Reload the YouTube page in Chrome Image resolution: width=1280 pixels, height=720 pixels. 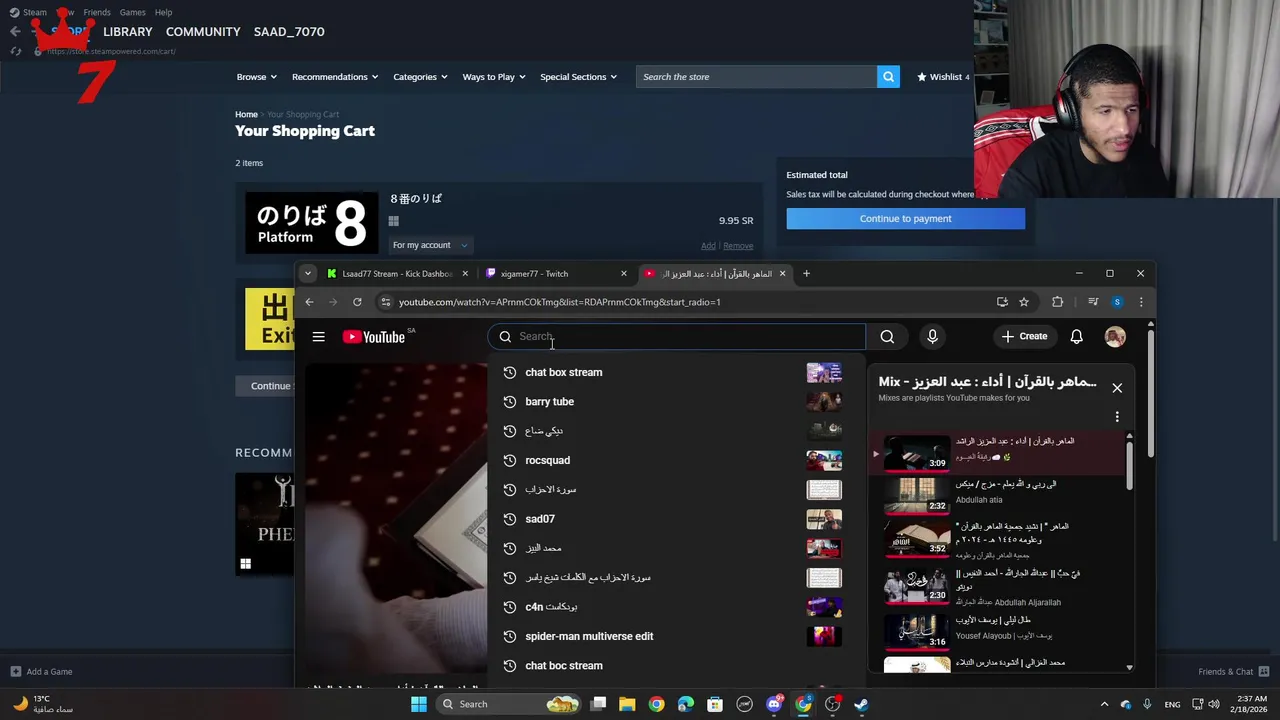point(357,302)
